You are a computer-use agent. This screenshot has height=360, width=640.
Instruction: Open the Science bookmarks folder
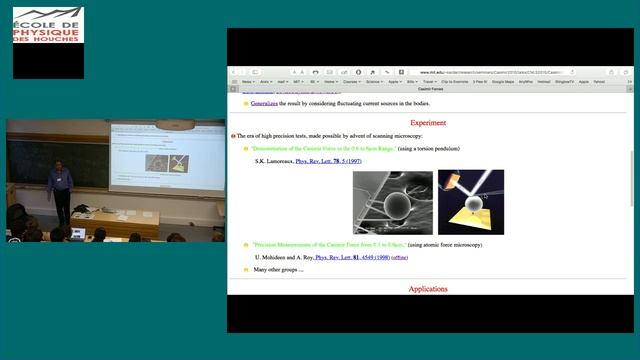374,82
